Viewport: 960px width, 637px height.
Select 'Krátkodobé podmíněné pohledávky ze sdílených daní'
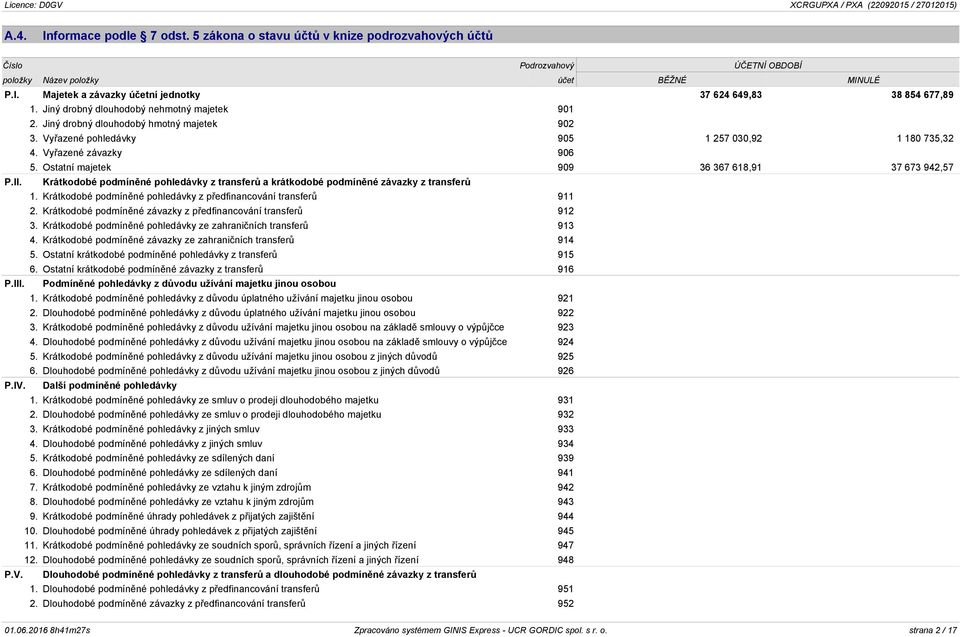click(159, 458)
